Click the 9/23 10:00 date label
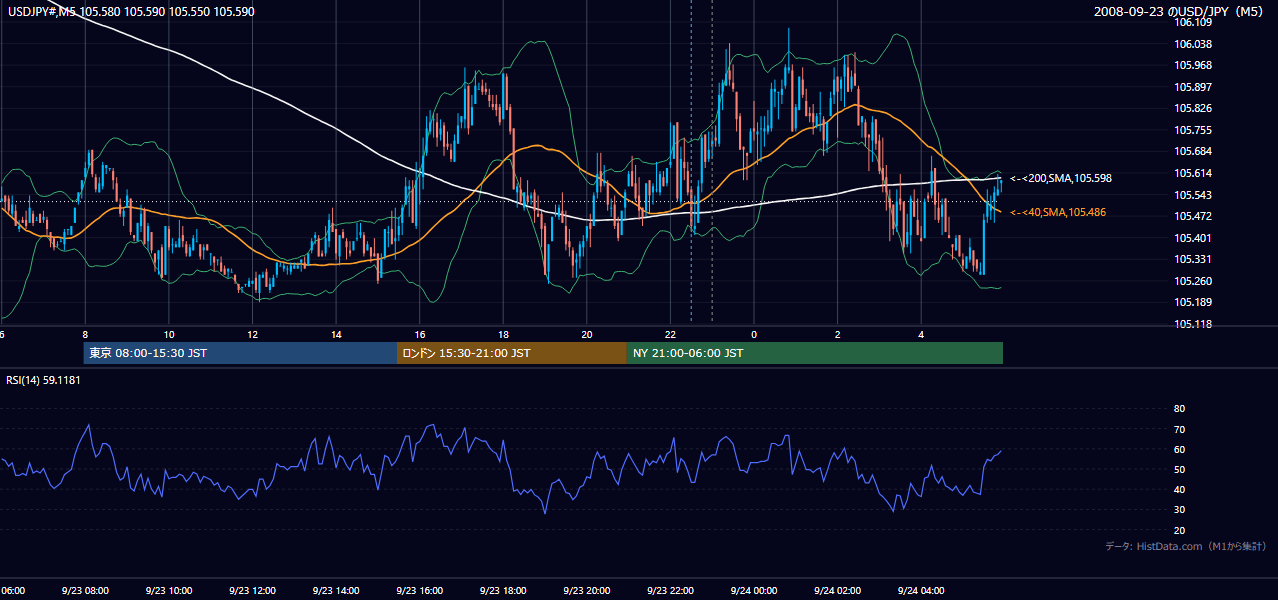The width and height of the screenshot is (1278, 600). (x=169, y=590)
